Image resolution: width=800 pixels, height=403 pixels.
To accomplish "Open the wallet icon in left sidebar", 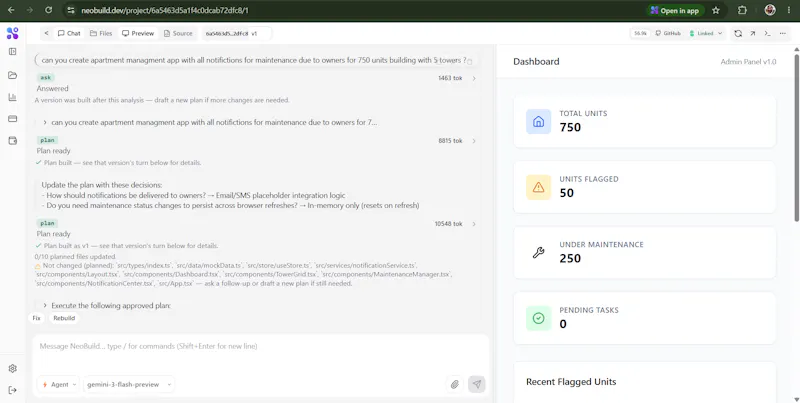I will click(13, 141).
